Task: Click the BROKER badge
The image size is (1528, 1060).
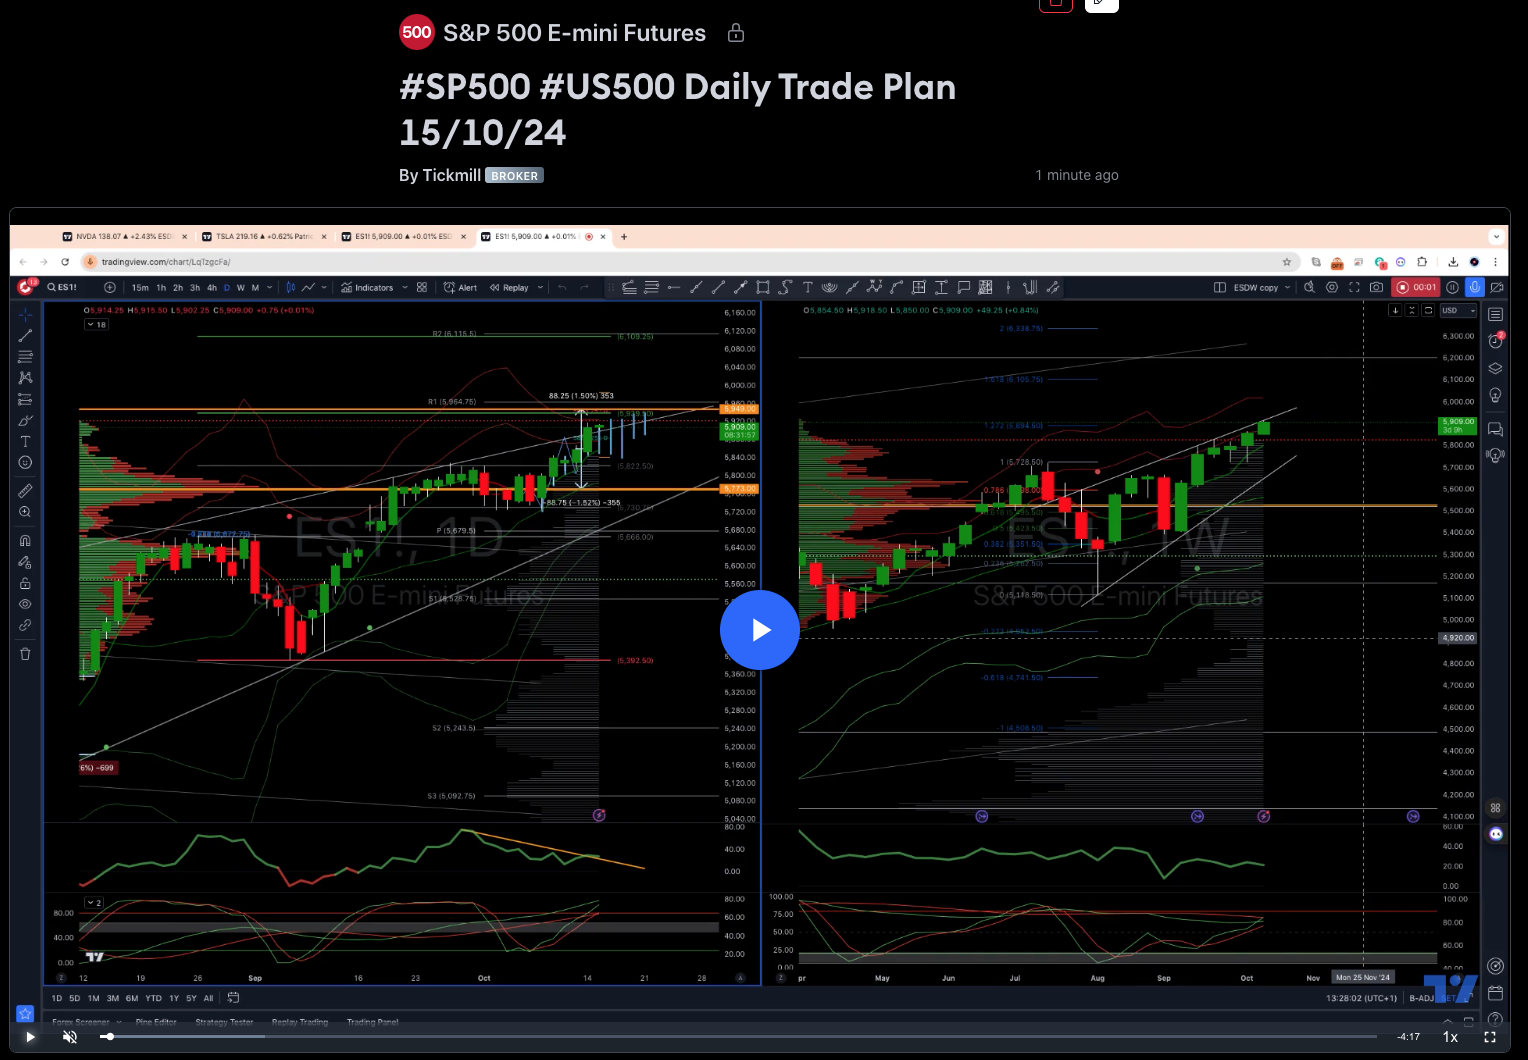Action: coord(514,176)
